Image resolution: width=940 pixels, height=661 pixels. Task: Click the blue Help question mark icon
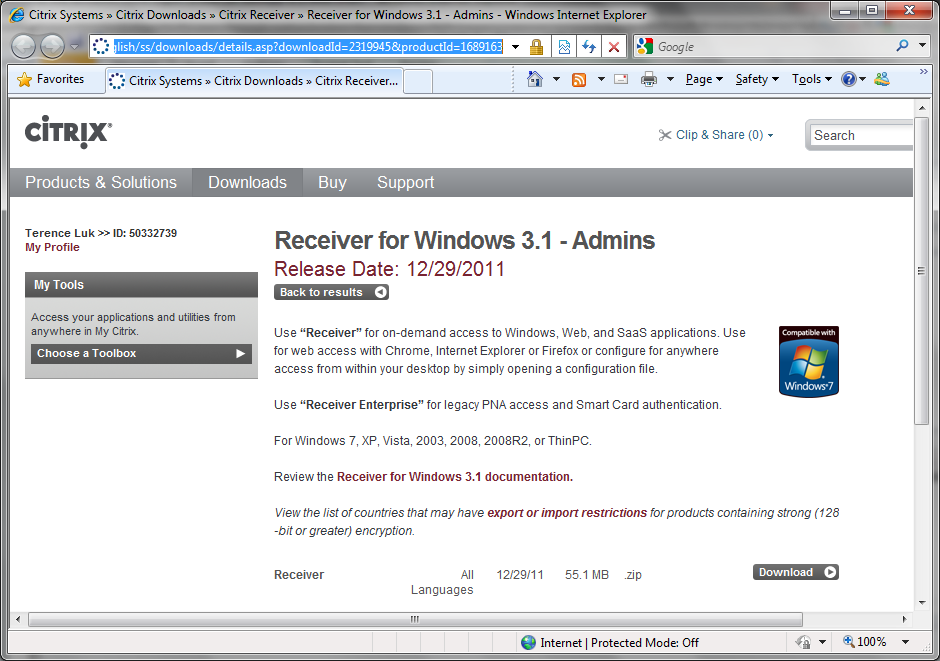click(x=849, y=79)
